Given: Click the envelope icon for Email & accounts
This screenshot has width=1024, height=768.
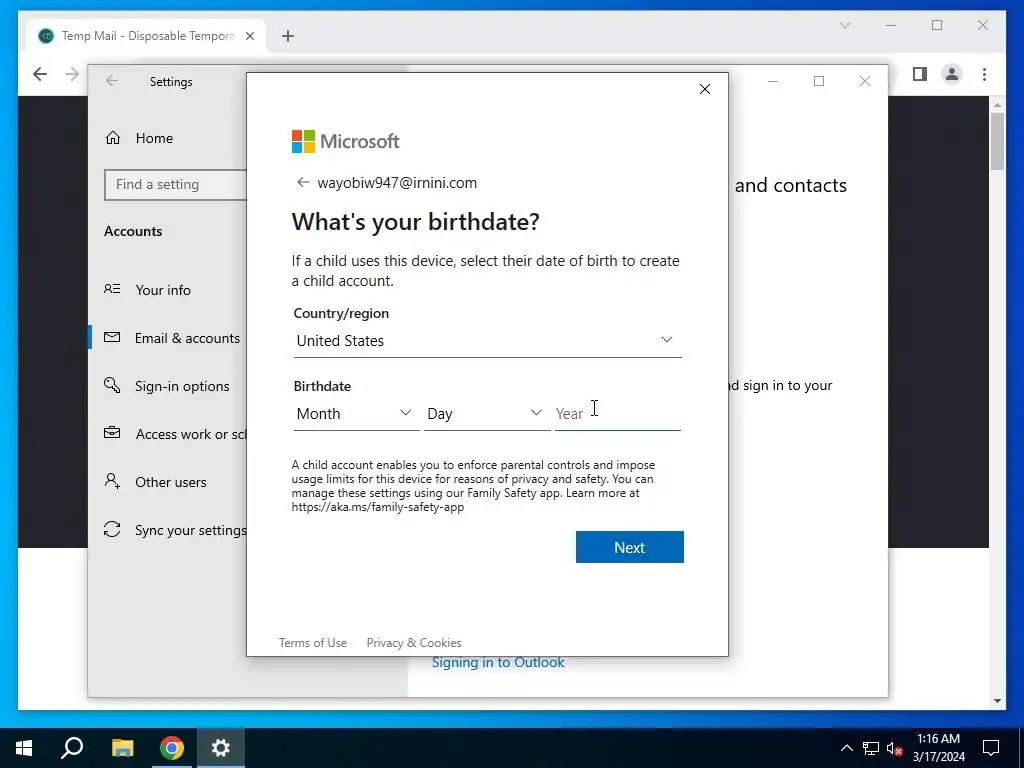Looking at the screenshot, I should pyautogui.click(x=112, y=337).
